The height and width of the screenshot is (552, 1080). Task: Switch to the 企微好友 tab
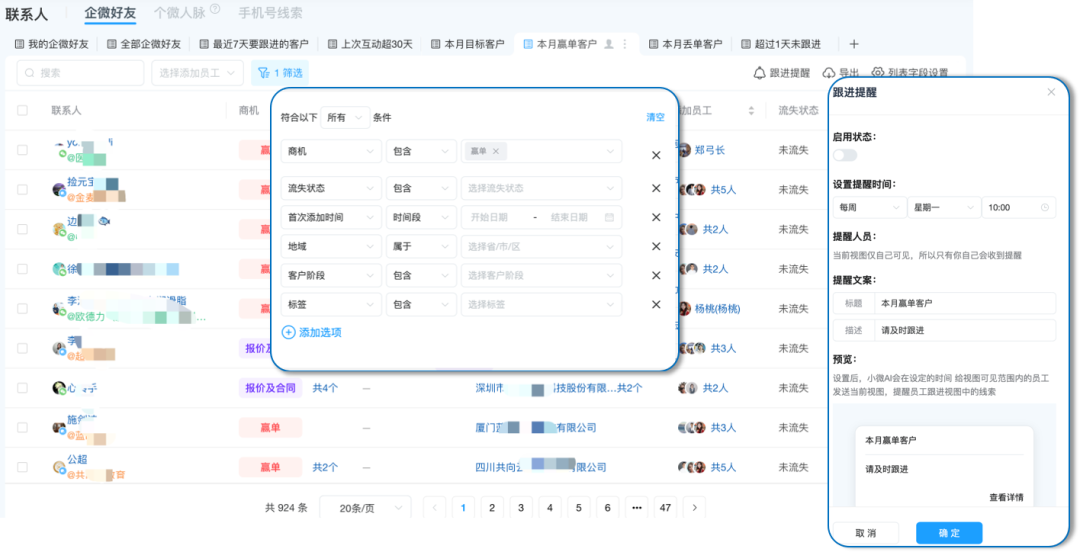110,12
